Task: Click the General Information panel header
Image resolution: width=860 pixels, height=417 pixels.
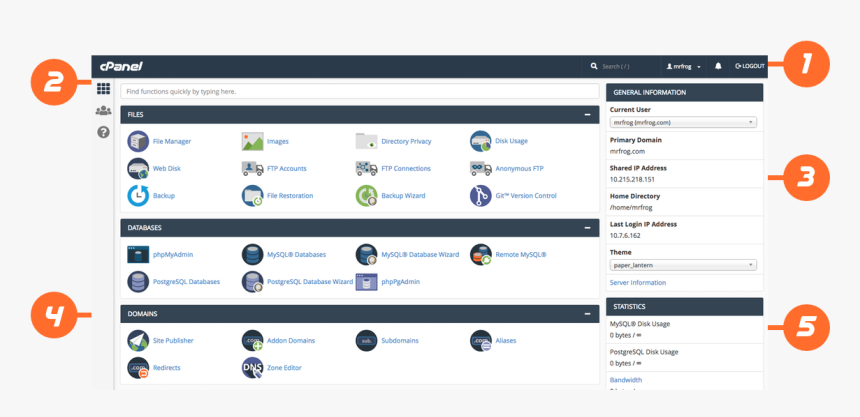Action: click(x=684, y=93)
